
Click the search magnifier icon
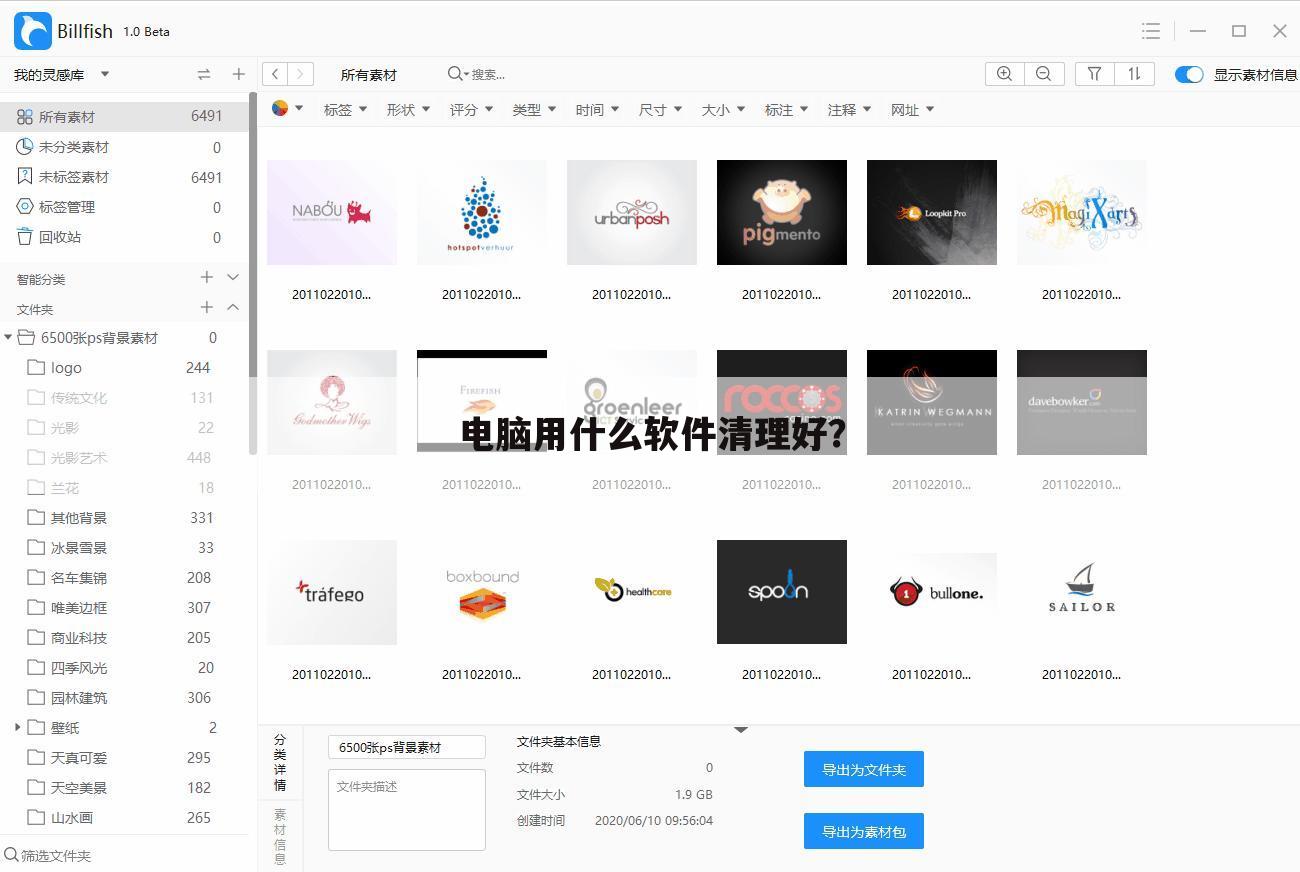456,74
